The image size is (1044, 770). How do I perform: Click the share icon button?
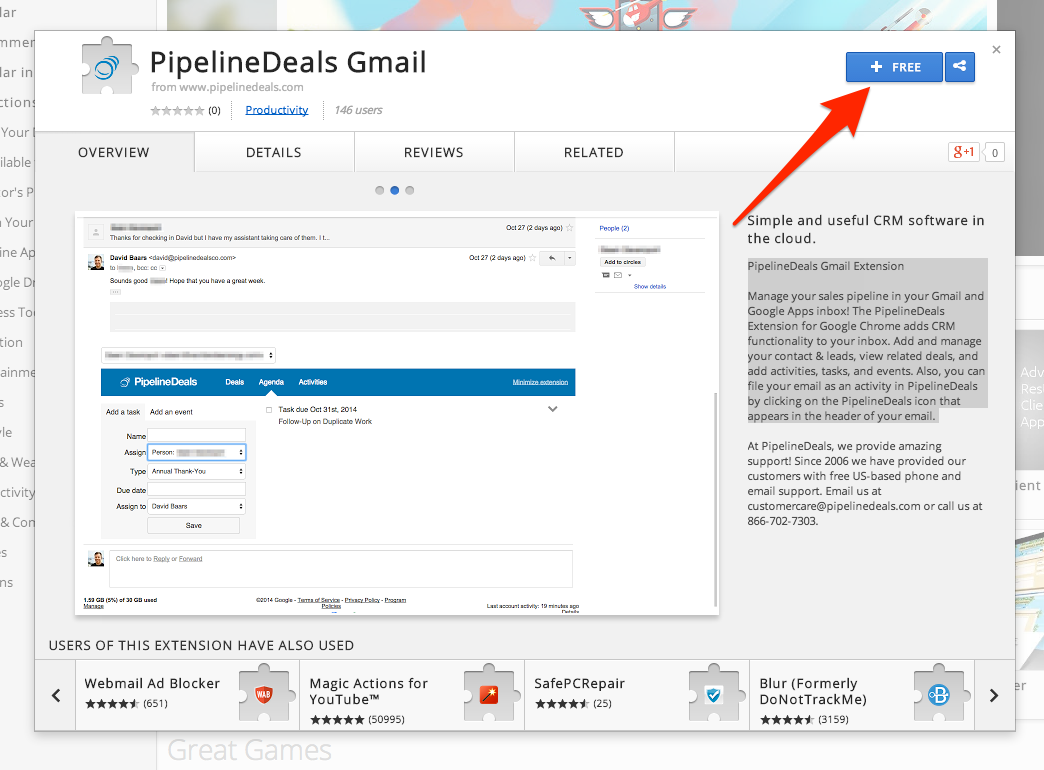point(959,67)
